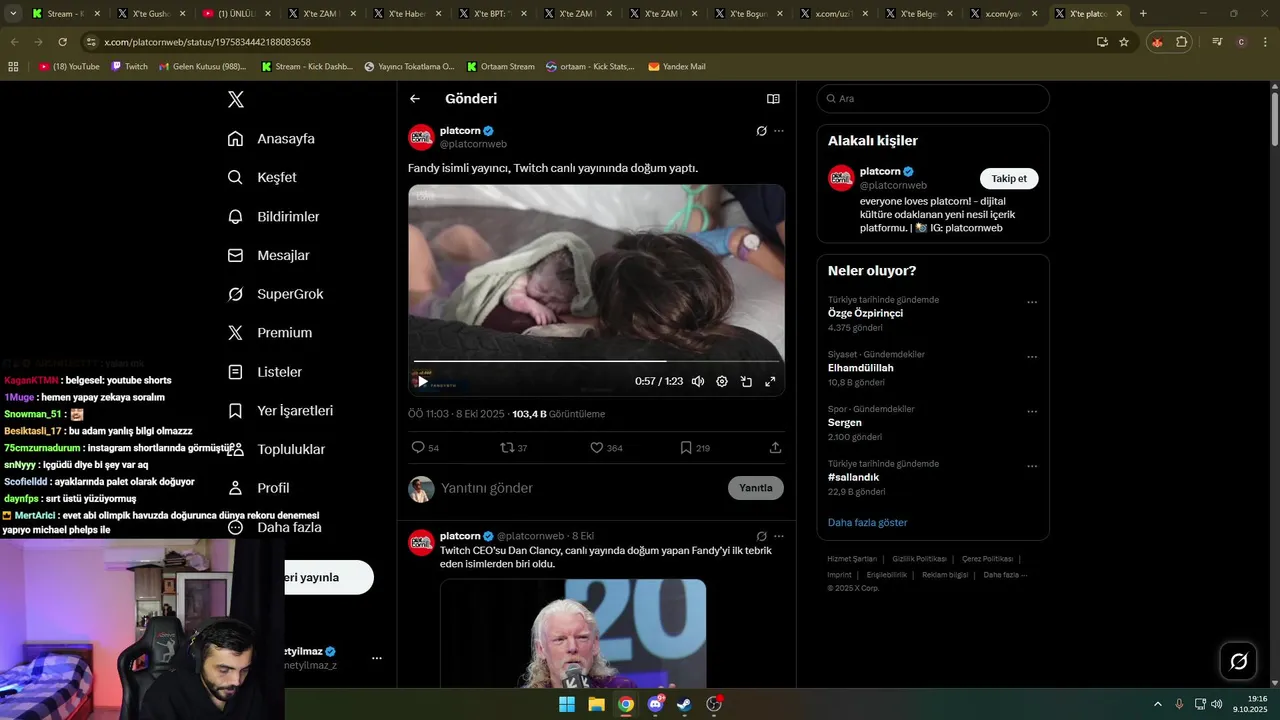This screenshot has width=1280, height=720.
Task: Click Grok icon on the Dan Clancy reply
Action: pos(761,536)
